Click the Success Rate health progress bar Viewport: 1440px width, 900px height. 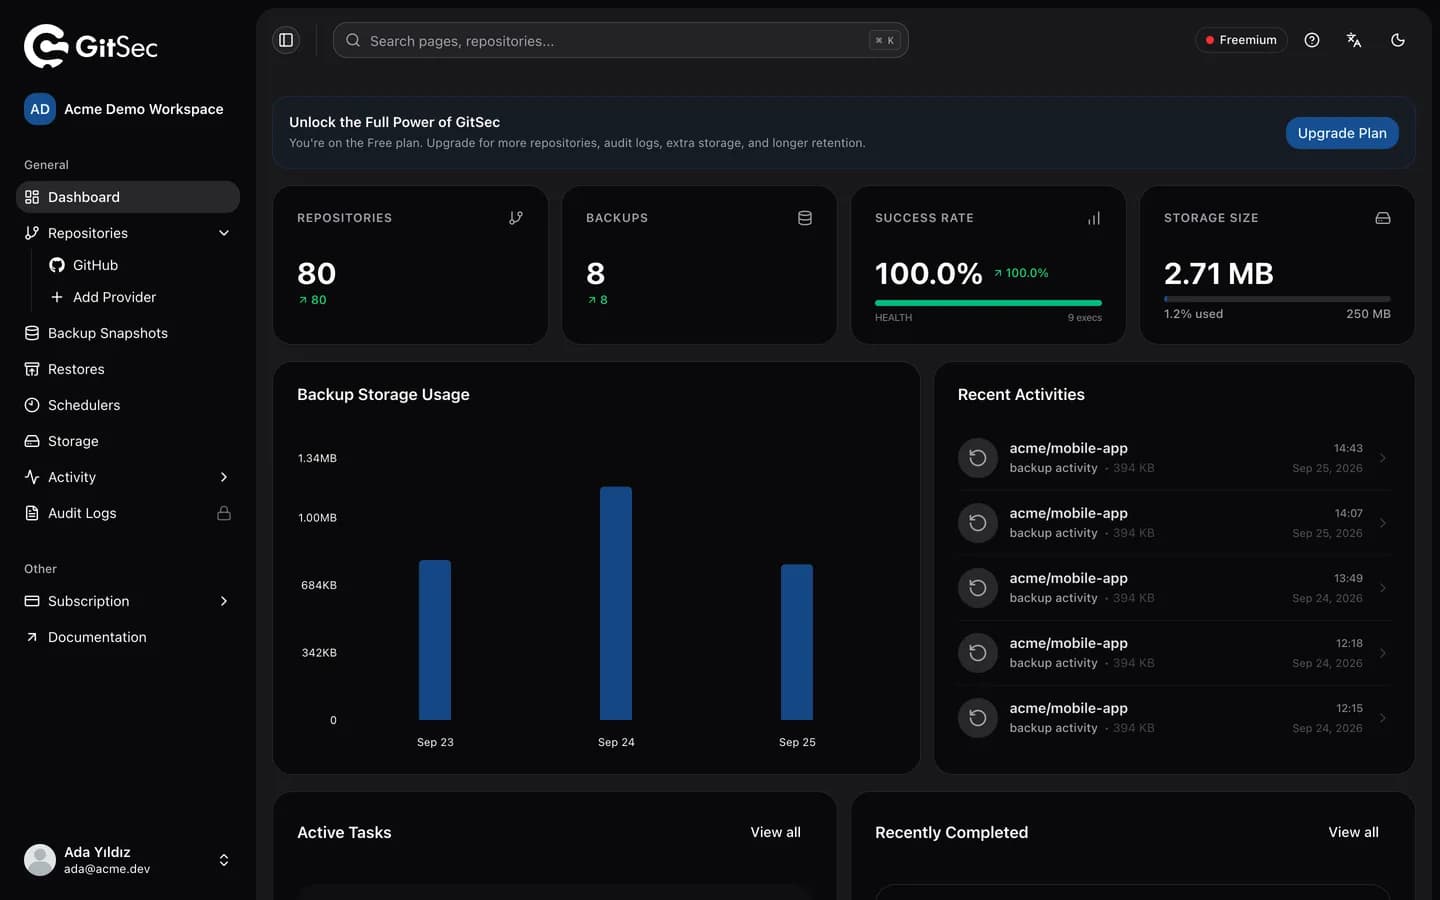point(988,303)
